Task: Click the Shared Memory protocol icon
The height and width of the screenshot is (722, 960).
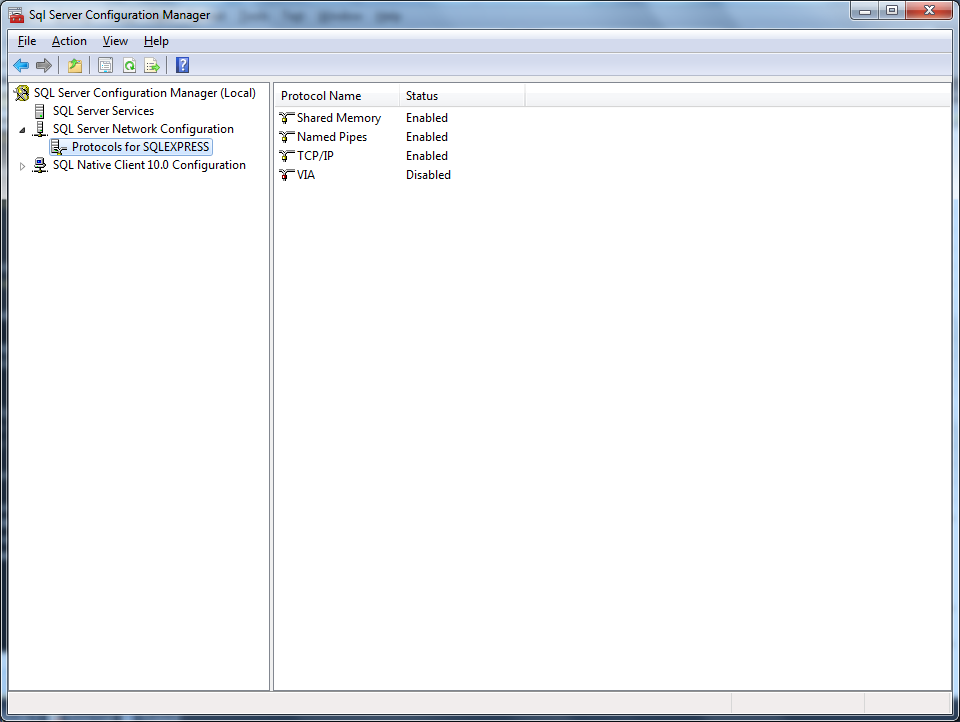Action: [287, 118]
